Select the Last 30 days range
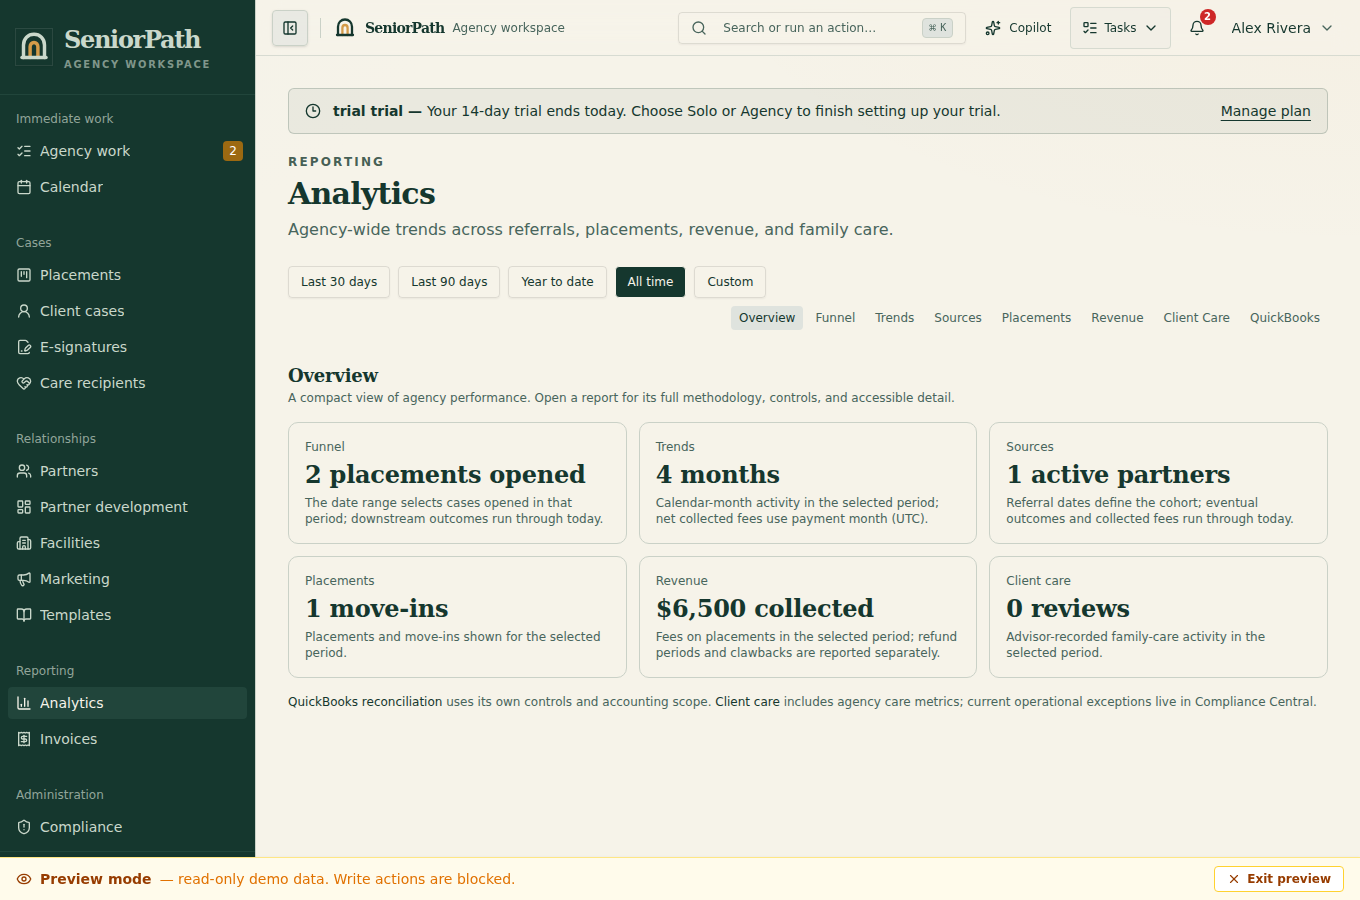The image size is (1360, 900). coord(339,282)
